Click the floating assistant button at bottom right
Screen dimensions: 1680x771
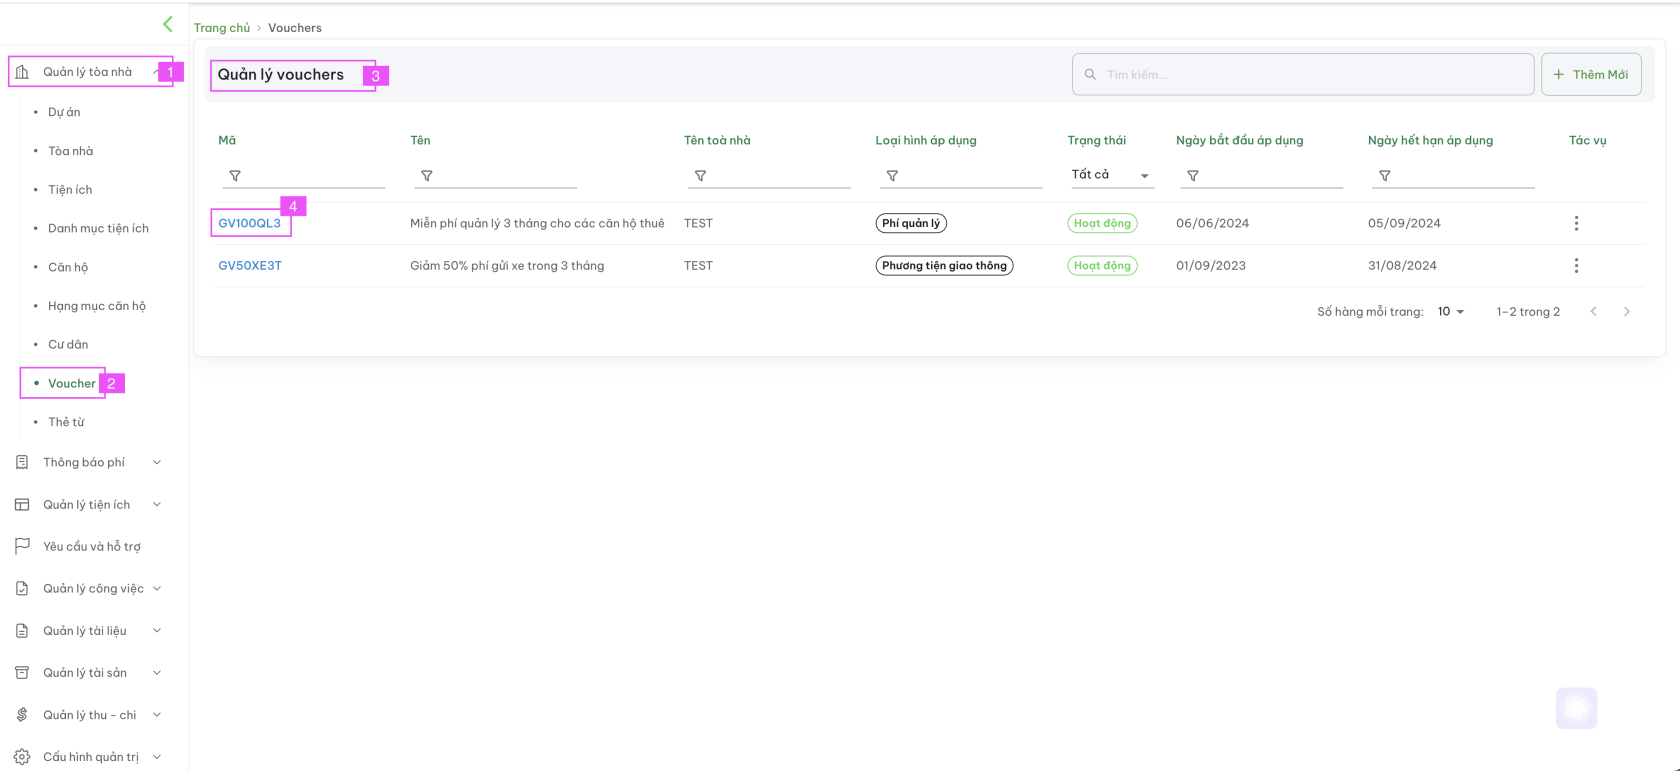[1577, 708]
